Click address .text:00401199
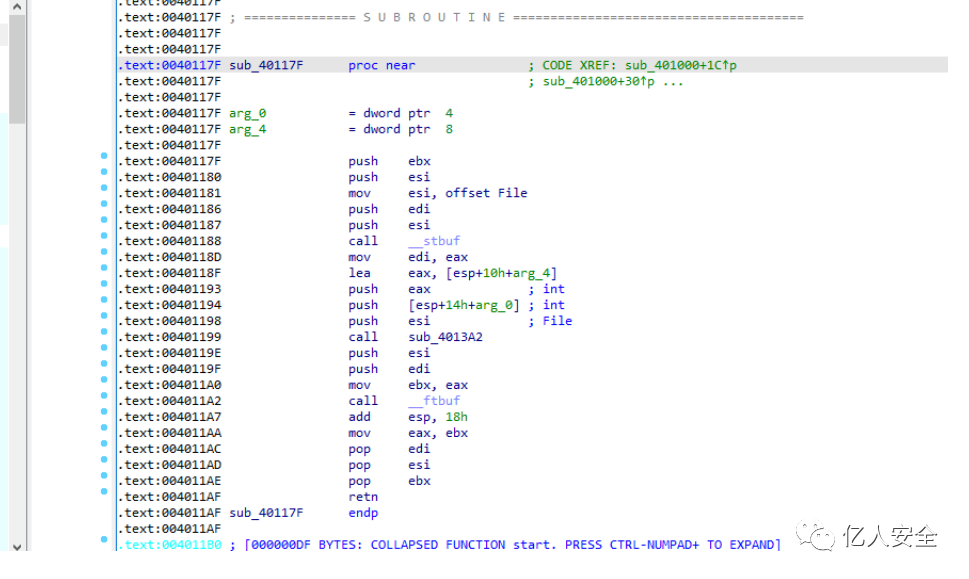969x579 pixels. pos(169,337)
